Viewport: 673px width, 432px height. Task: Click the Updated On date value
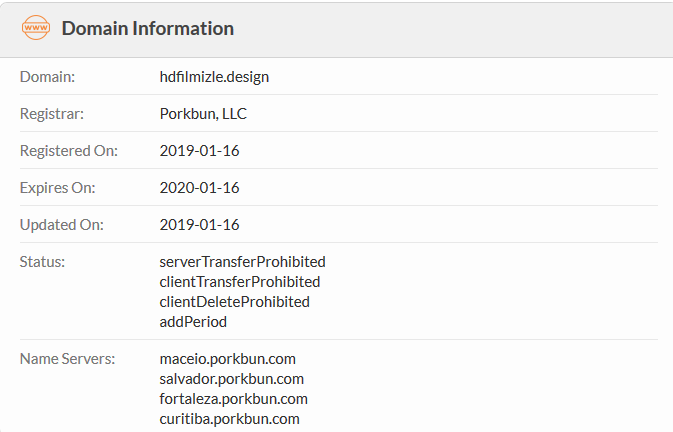tap(199, 224)
